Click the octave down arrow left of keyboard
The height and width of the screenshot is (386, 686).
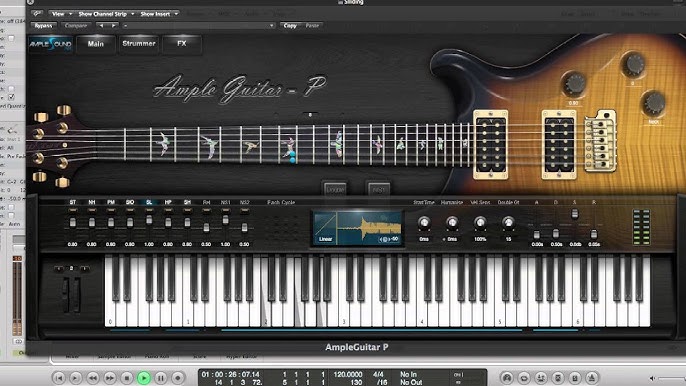click(x=60, y=268)
